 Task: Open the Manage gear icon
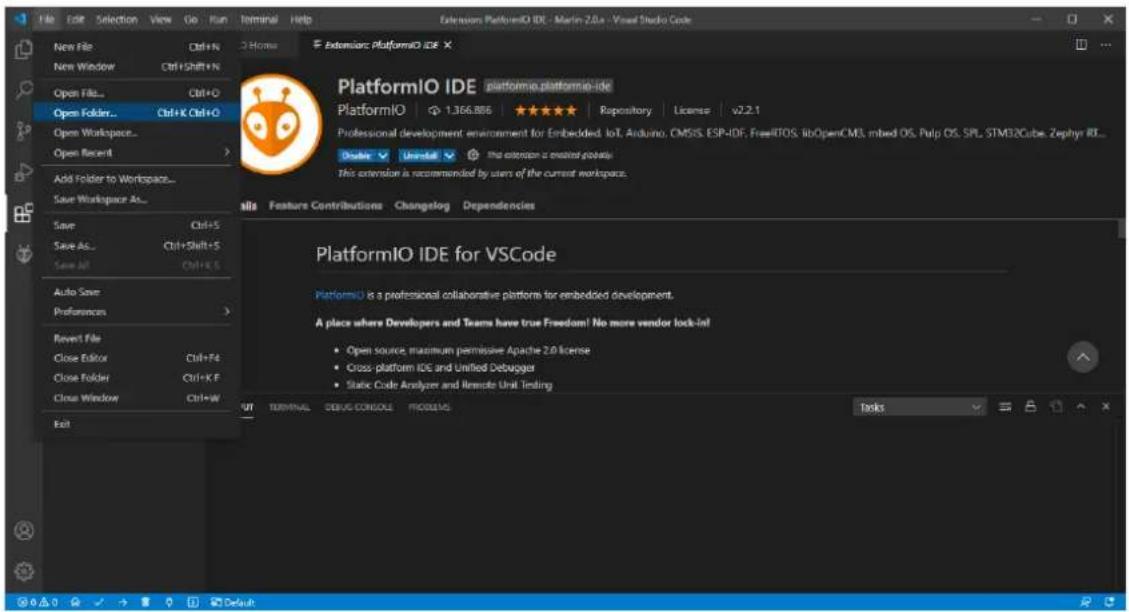24,571
